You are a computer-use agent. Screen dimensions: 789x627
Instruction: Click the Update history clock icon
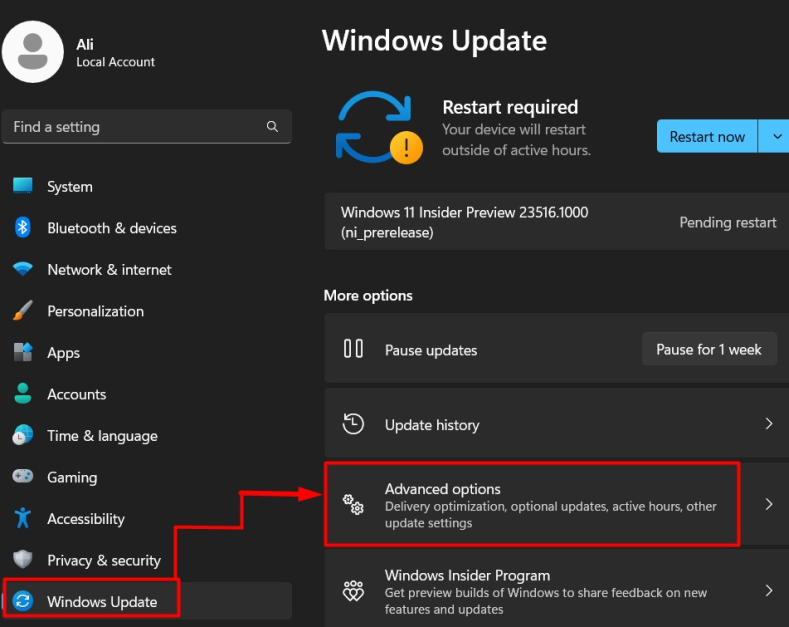[353, 424]
